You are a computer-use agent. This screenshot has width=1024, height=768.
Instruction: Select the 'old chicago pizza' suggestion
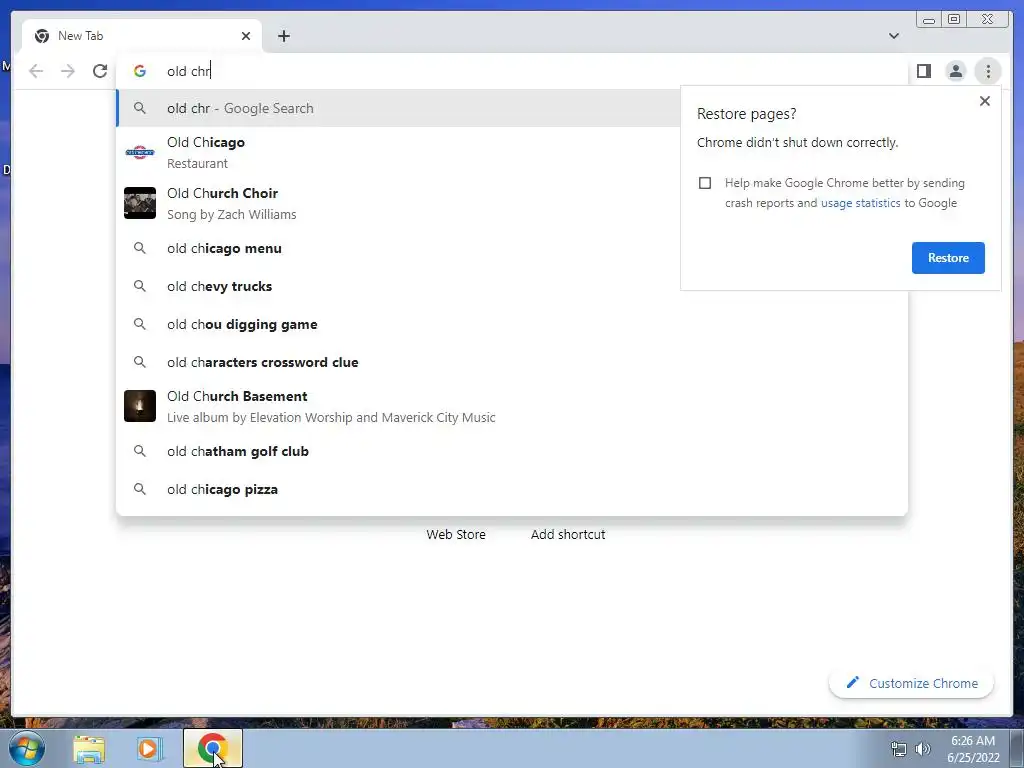click(511, 489)
